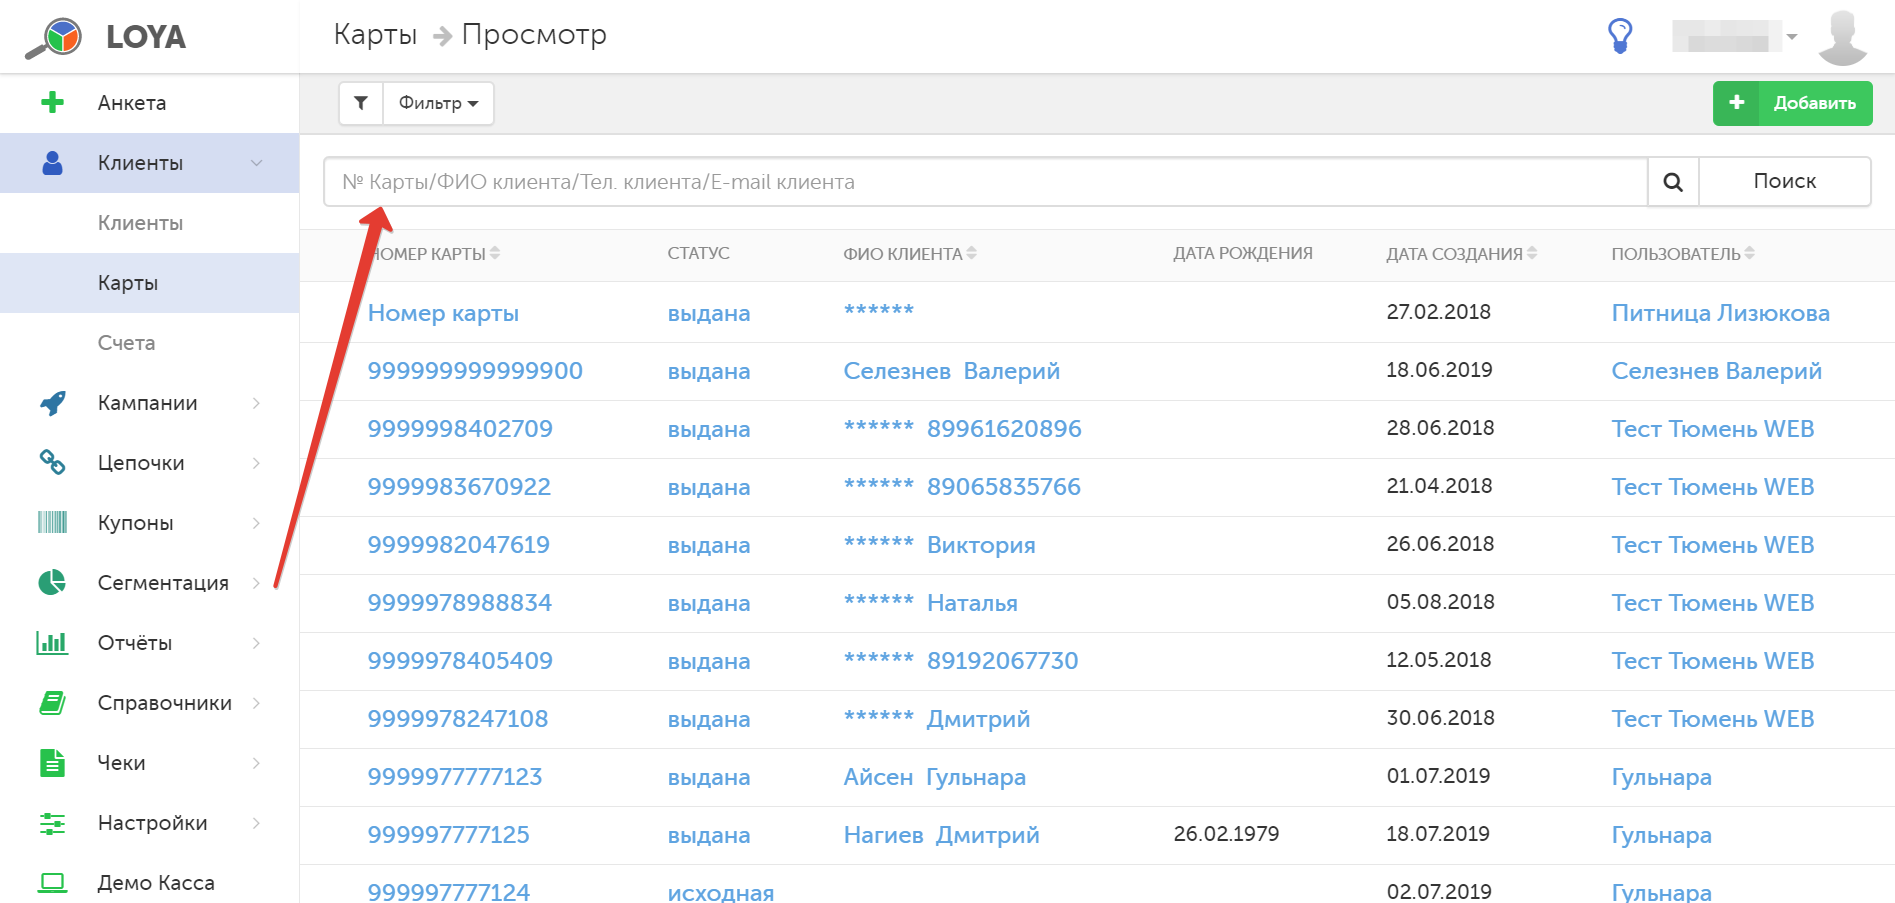
Task: Click the person icon beside Клиенты
Action: click(x=53, y=163)
